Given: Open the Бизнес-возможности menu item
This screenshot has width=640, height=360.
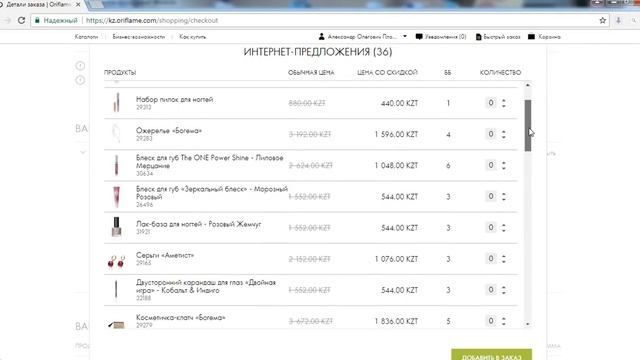Looking at the screenshot, I should (139, 37).
